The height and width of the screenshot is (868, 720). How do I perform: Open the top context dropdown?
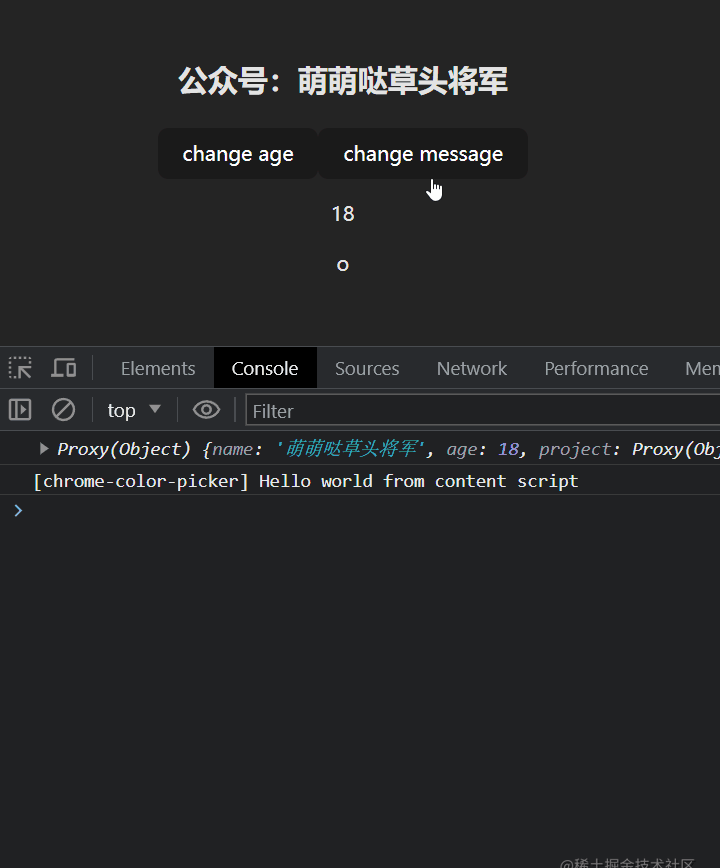tap(134, 410)
